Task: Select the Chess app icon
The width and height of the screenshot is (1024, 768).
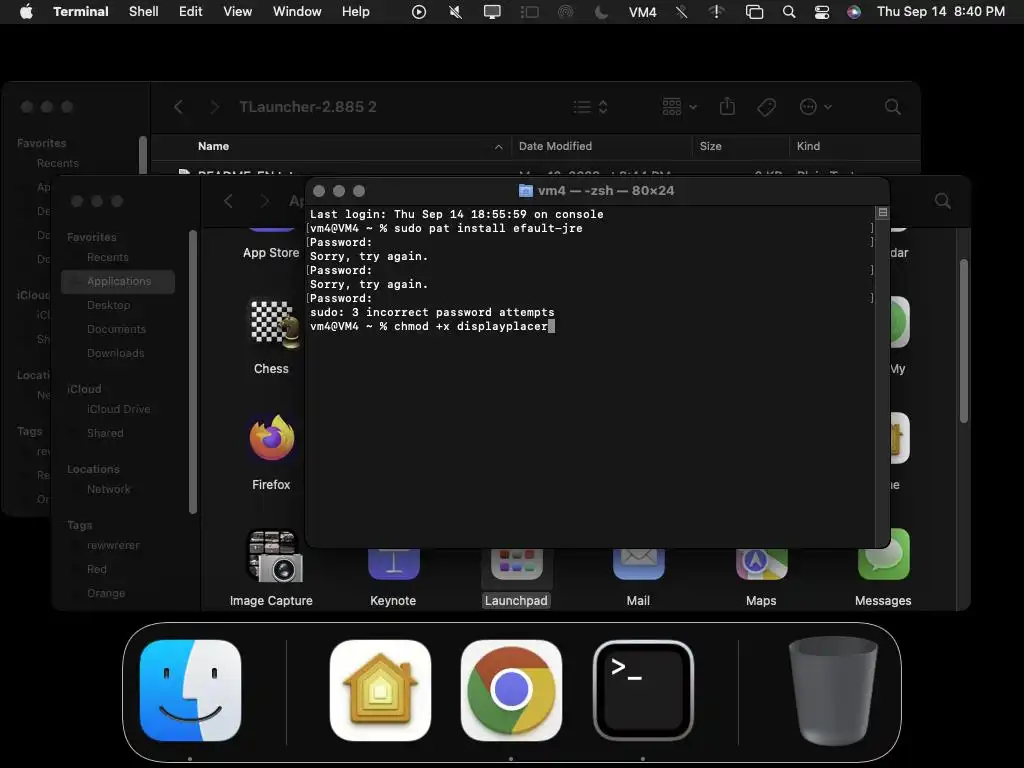Action: coord(274,323)
